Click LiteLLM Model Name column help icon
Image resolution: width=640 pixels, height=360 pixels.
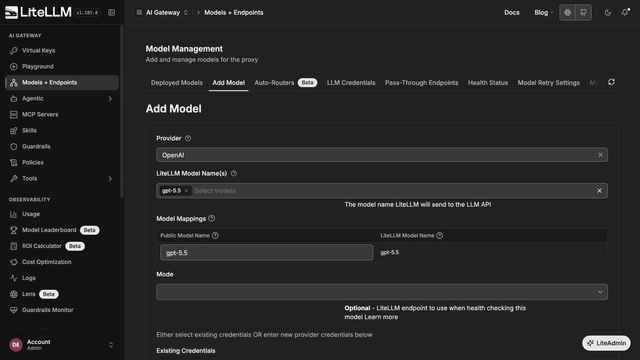pyautogui.click(x=440, y=236)
